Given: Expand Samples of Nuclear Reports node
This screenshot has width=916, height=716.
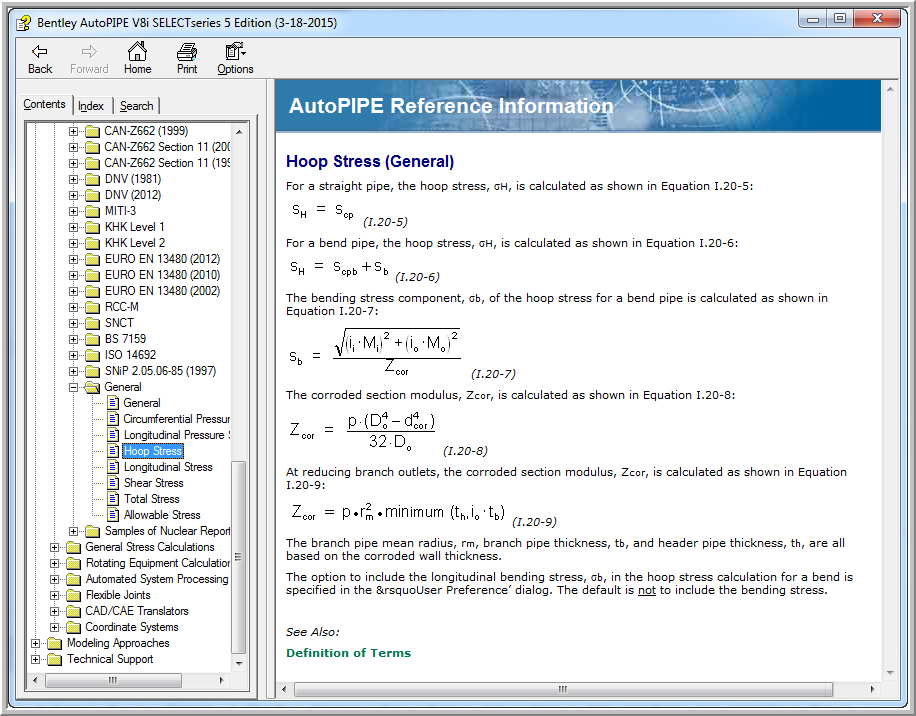Looking at the screenshot, I should click(x=73, y=531).
